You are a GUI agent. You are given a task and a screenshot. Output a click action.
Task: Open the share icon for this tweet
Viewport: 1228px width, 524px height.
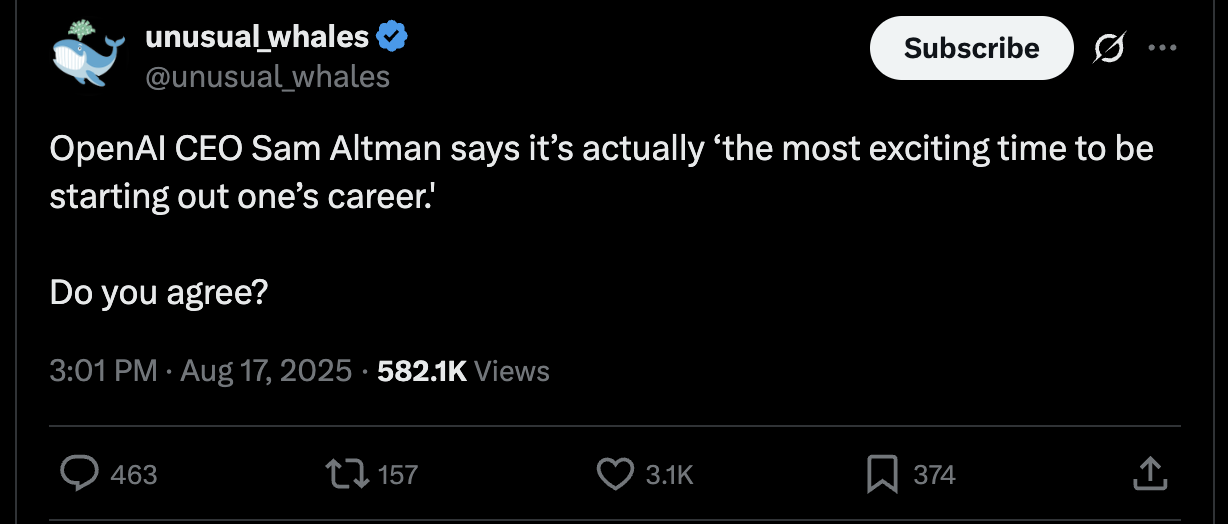(1149, 473)
